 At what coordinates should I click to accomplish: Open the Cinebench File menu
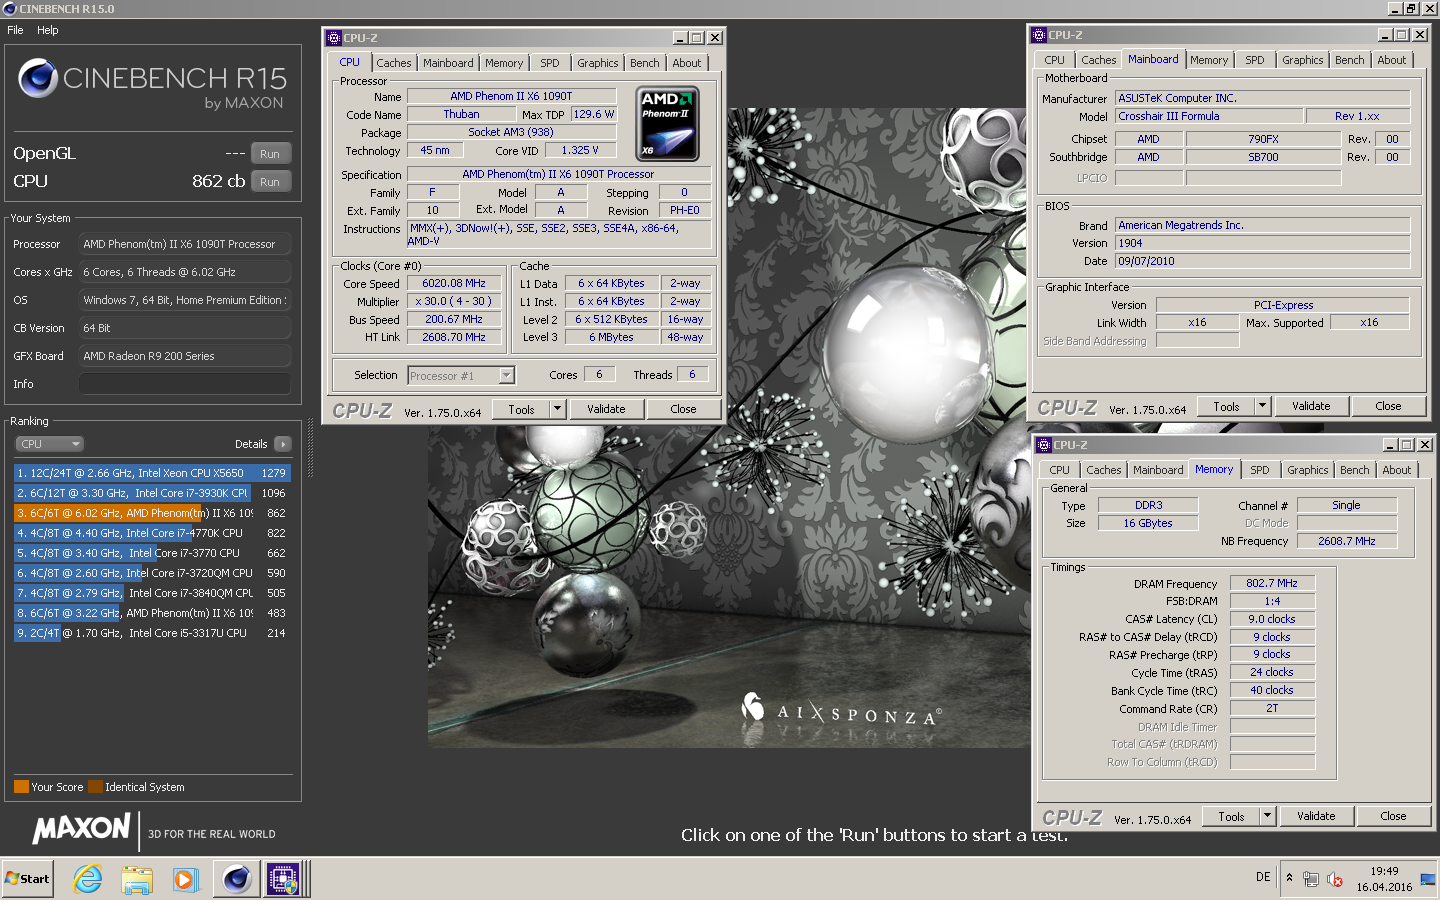(x=15, y=30)
